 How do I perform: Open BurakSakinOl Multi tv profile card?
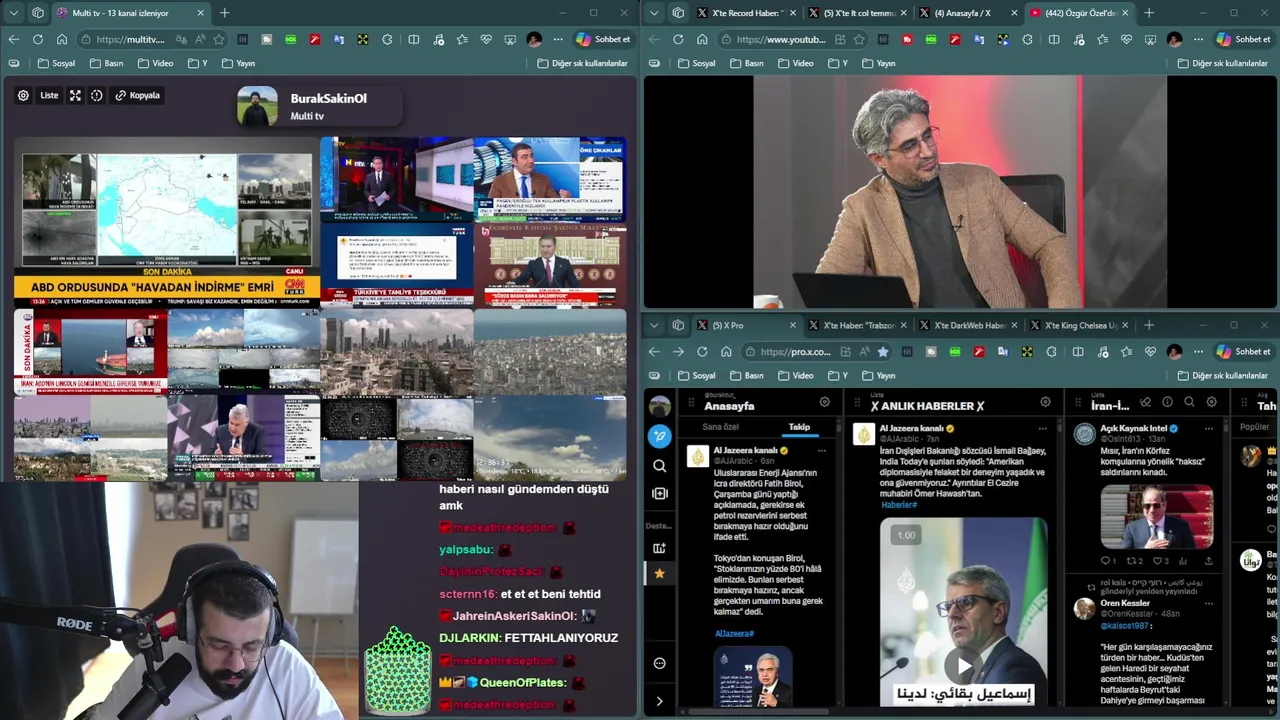tap(319, 106)
